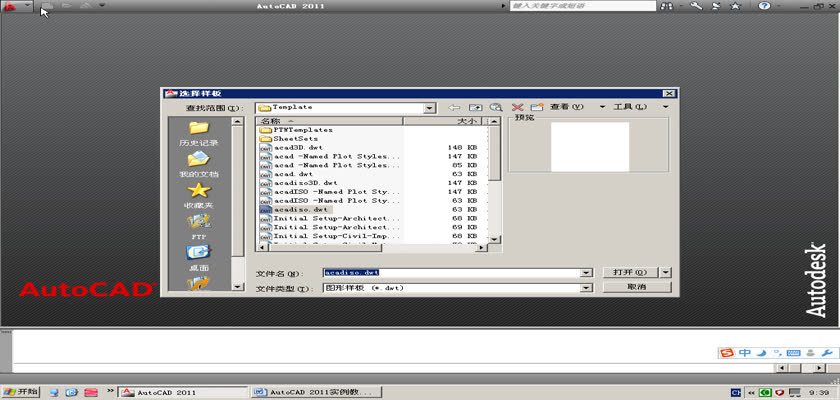
Task: Select 我的文档 My Documents shortcut
Action: pos(199,164)
